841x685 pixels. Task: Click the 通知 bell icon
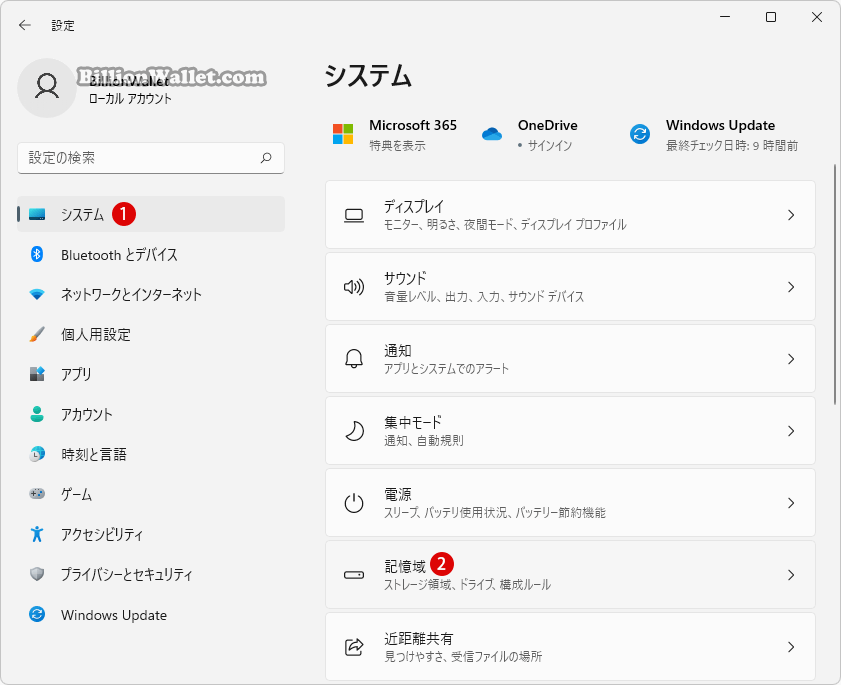click(x=354, y=359)
